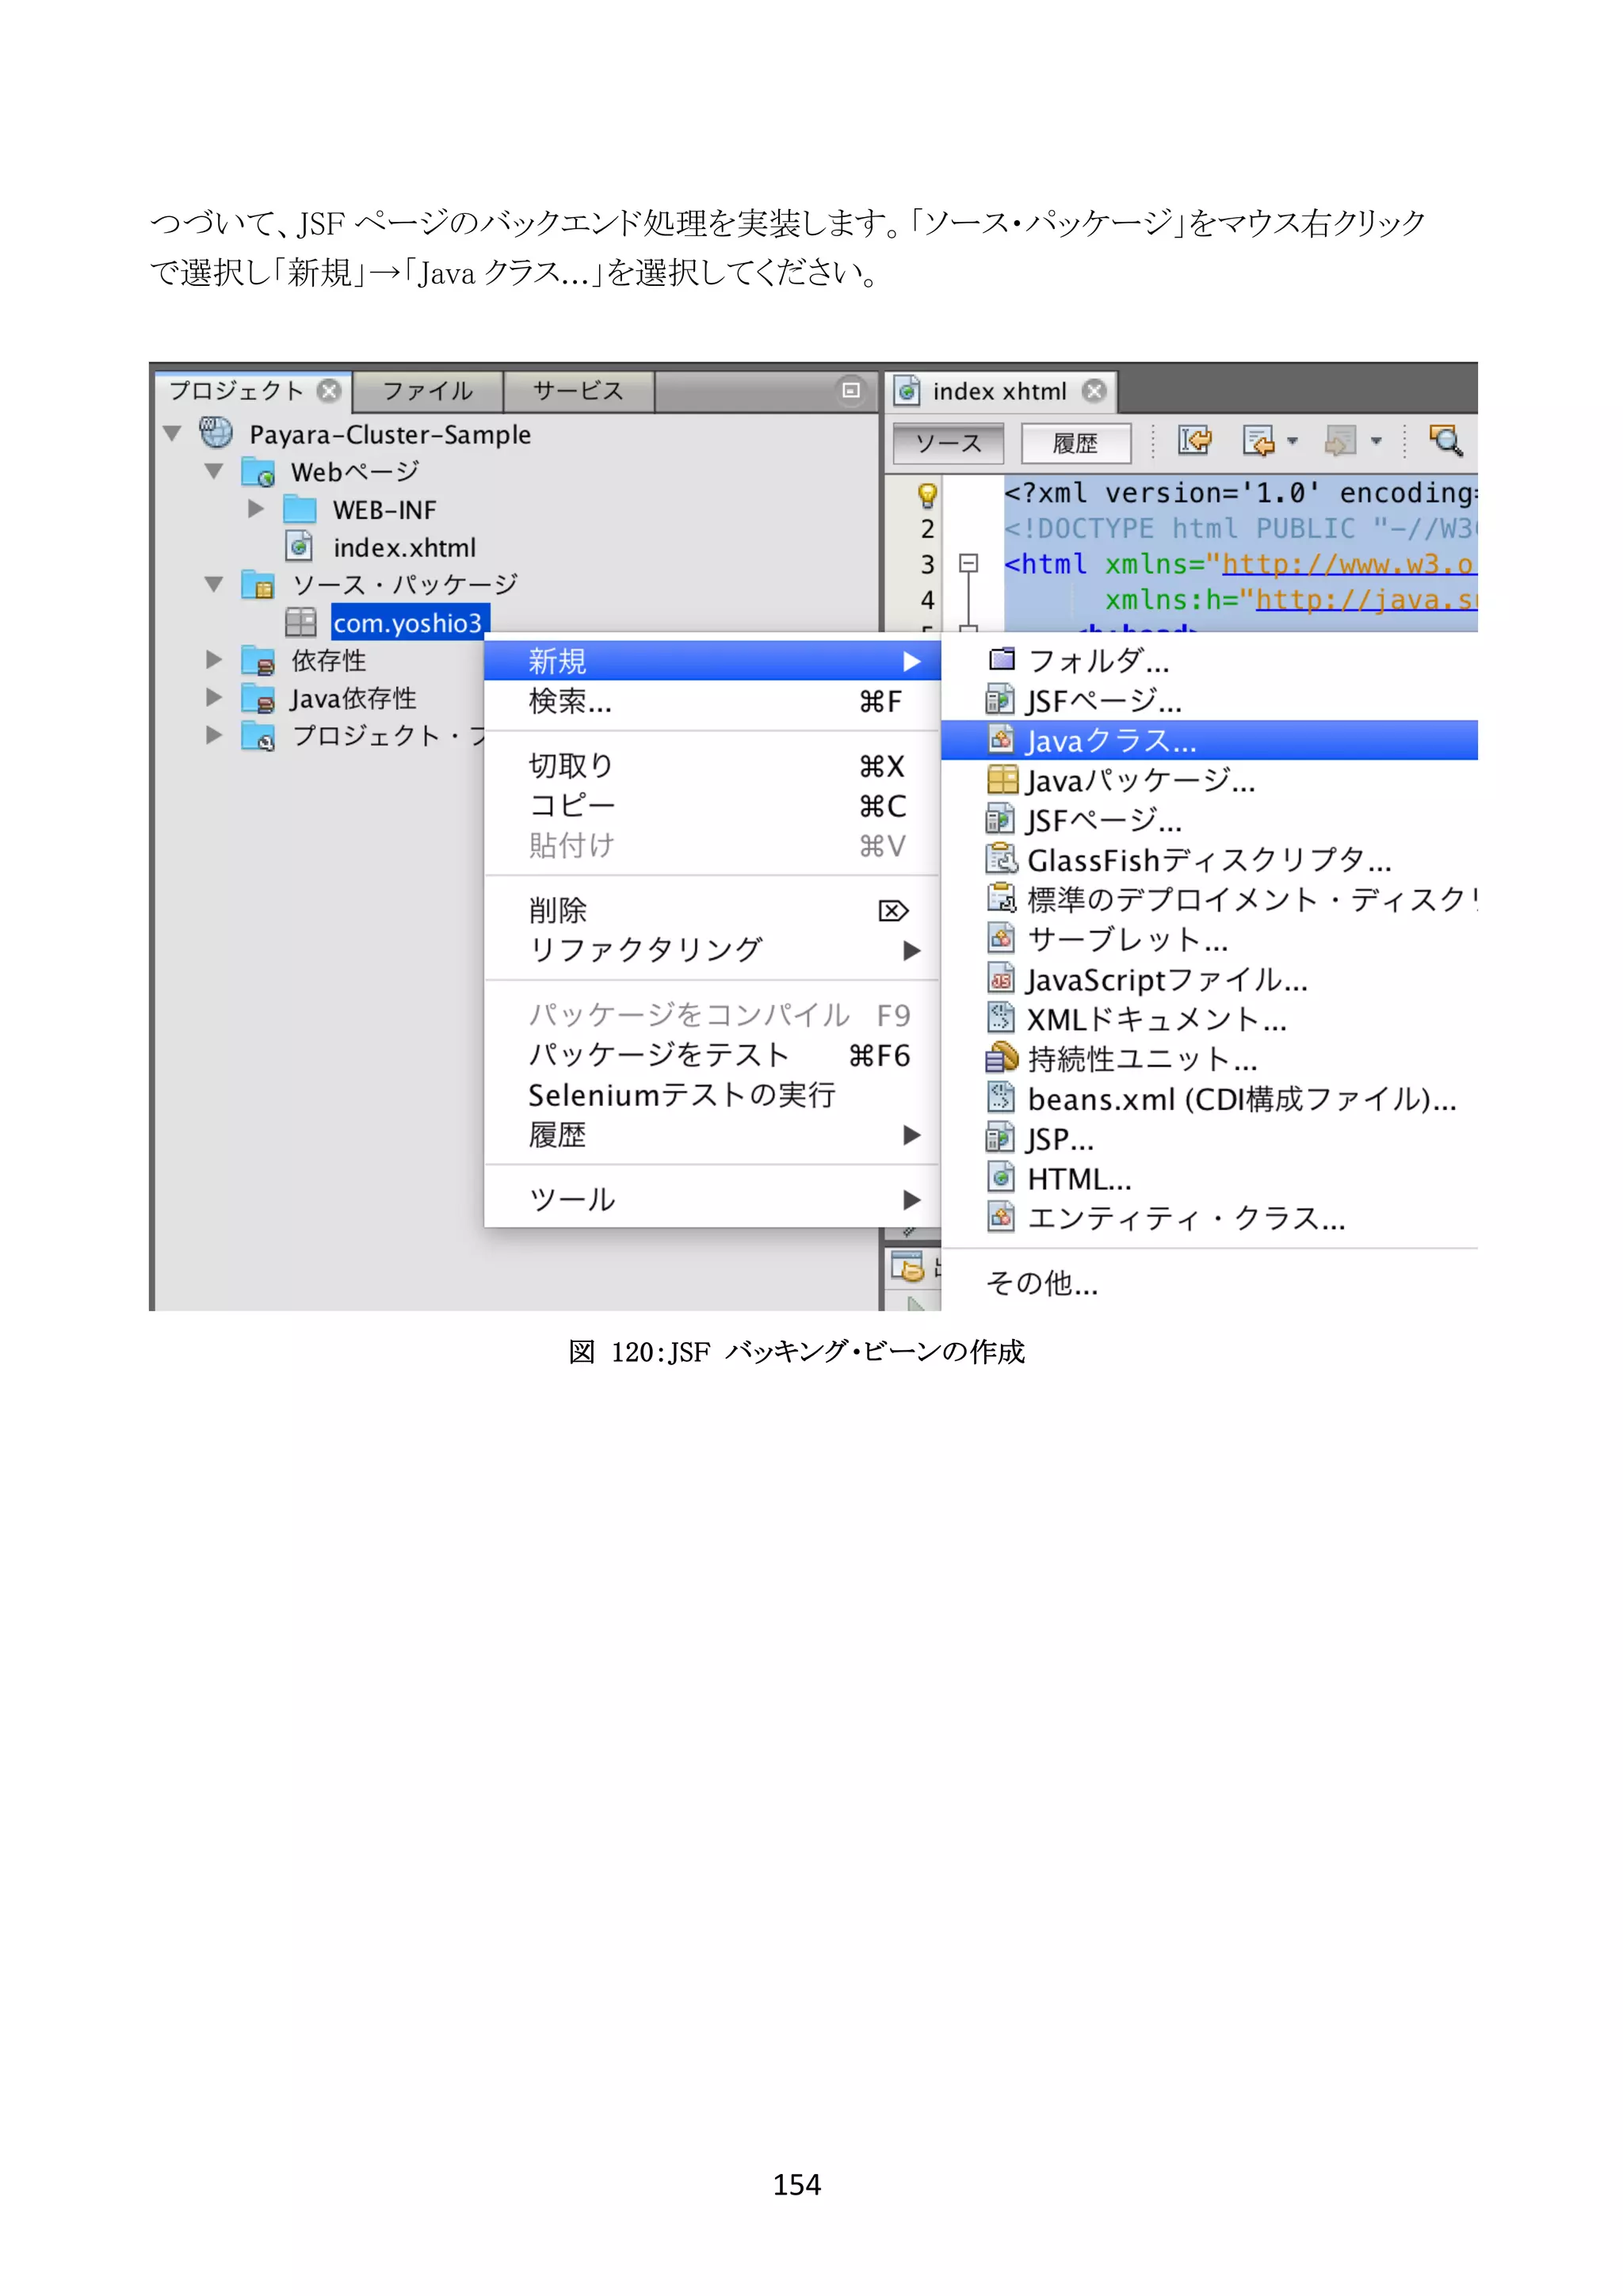Close the プロジェクト tab
Viewport: 1623px width, 2296px height.
[x=329, y=391]
